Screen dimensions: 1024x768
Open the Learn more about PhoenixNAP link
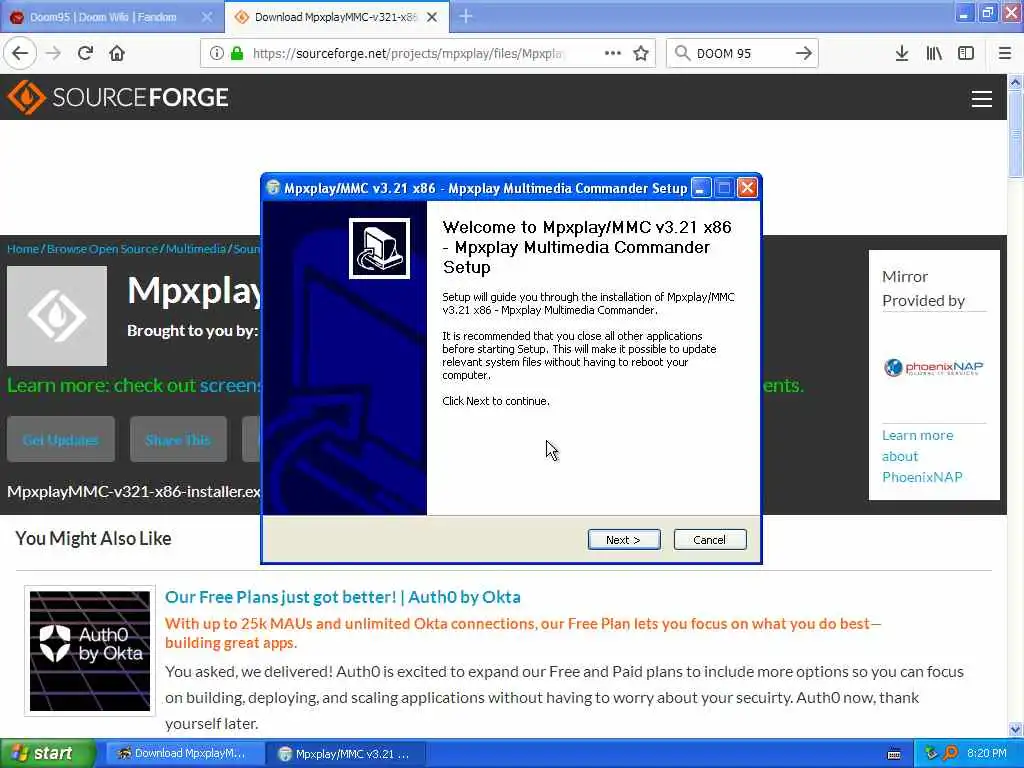point(922,456)
